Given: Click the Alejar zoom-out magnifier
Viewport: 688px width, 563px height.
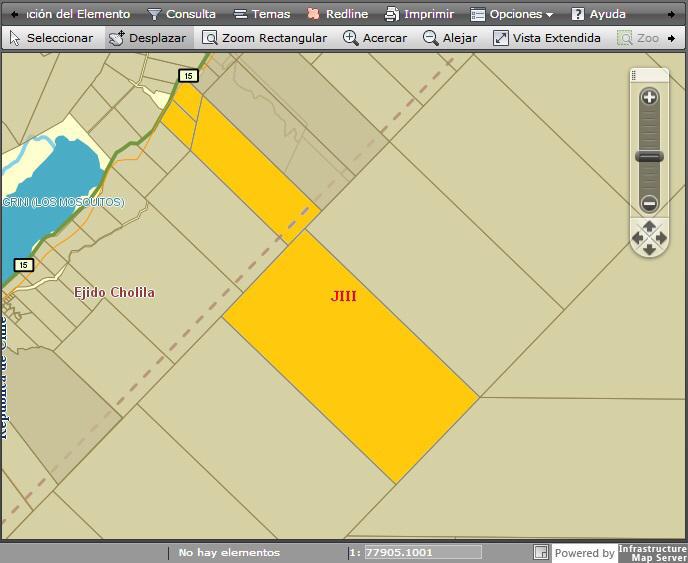Looking at the screenshot, I should pyautogui.click(x=450, y=38).
